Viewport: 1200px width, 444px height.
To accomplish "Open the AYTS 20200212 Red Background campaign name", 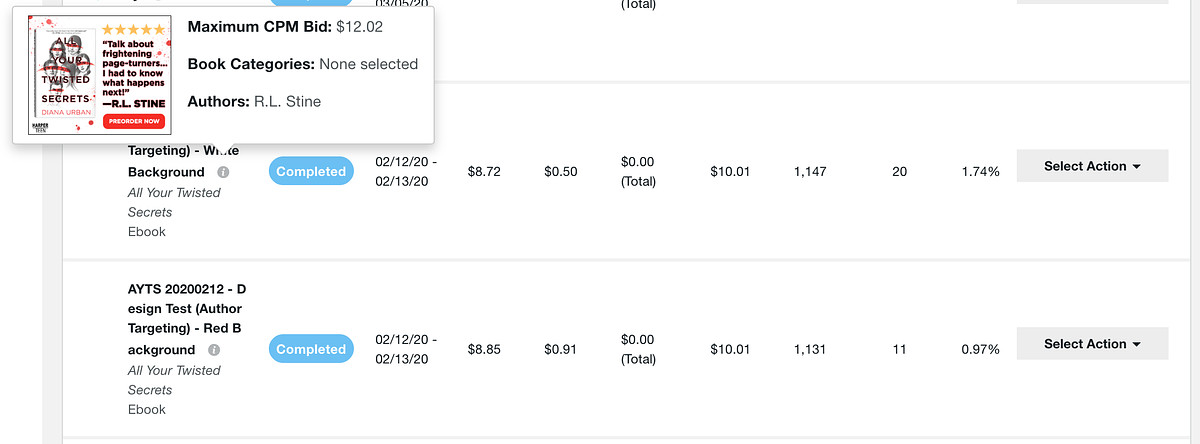I will click(185, 319).
